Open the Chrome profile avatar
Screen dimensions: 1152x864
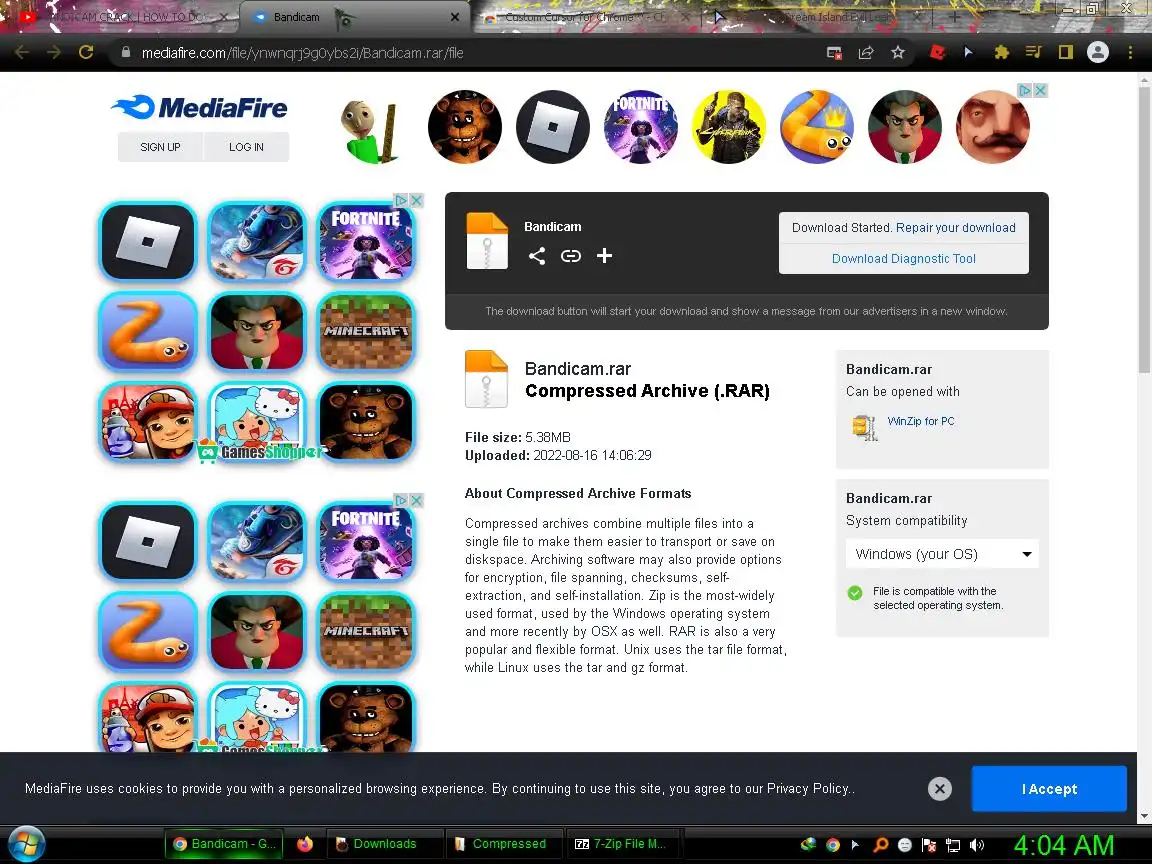[x=1098, y=52]
